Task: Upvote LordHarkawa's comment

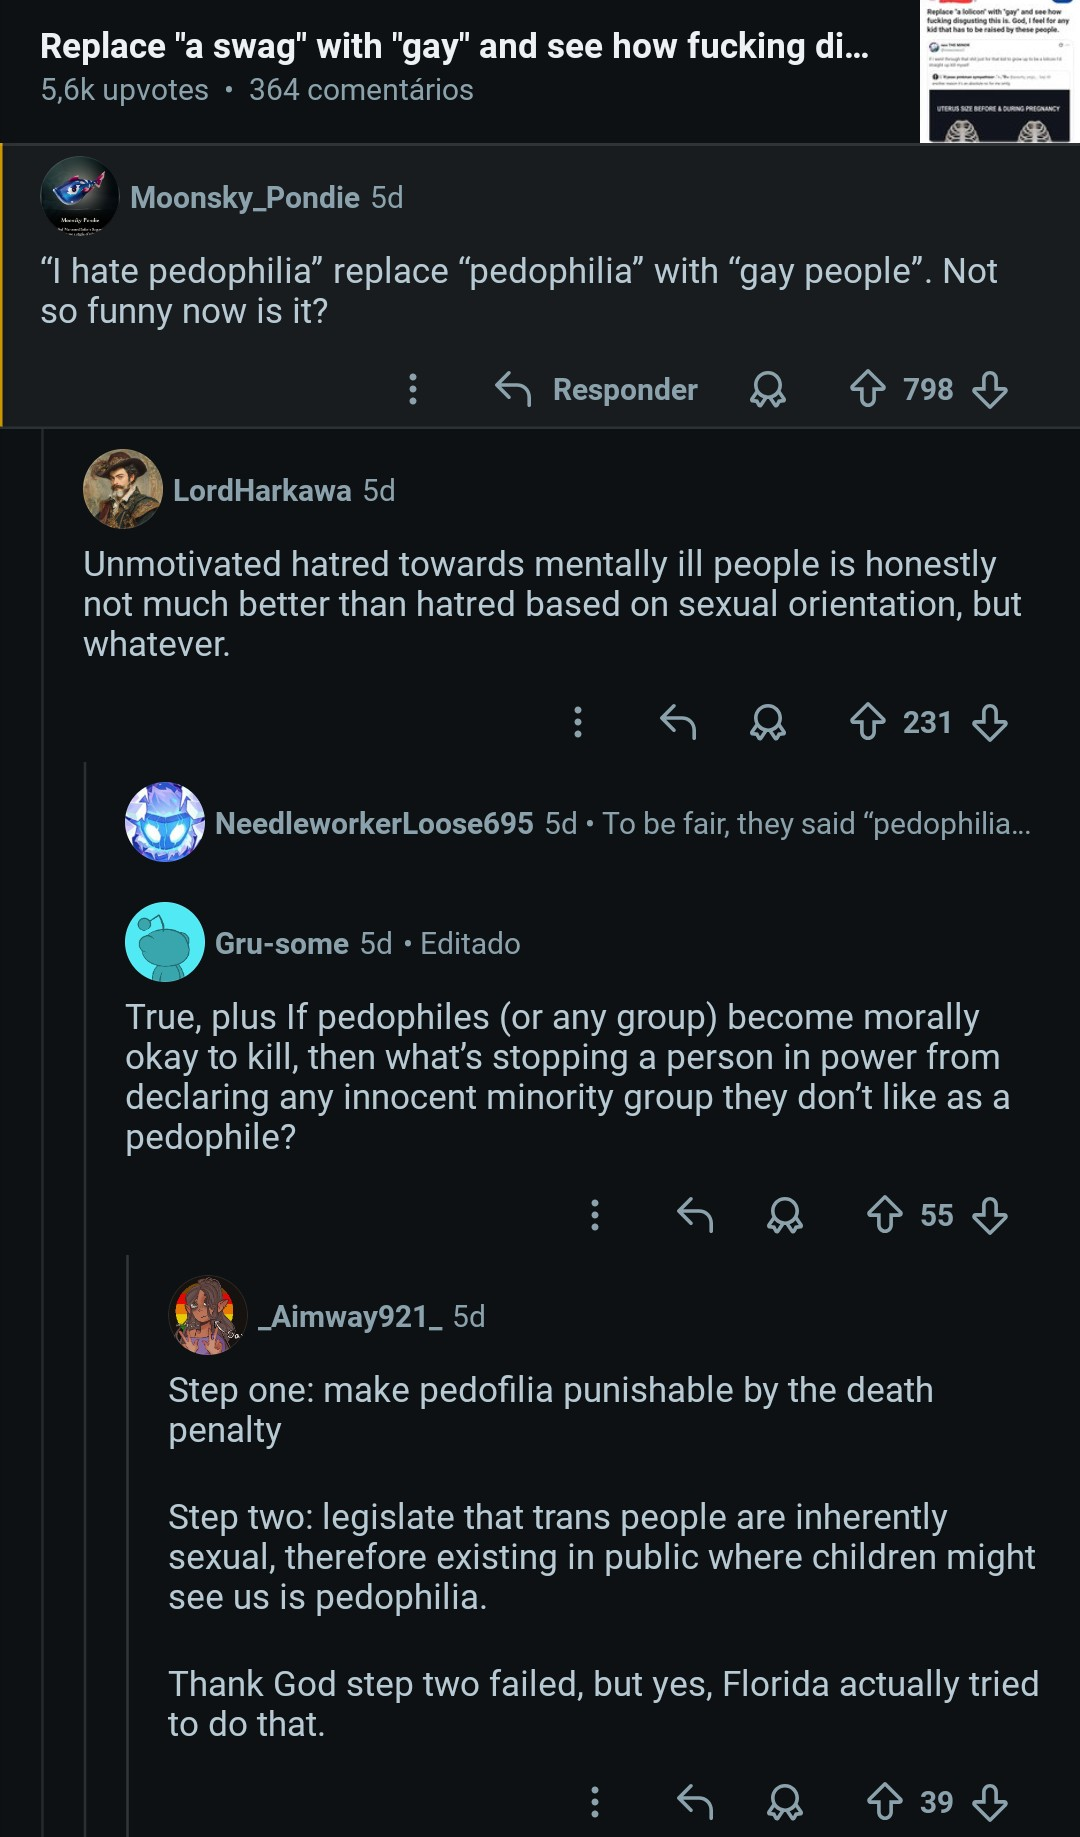Action: [x=867, y=722]
